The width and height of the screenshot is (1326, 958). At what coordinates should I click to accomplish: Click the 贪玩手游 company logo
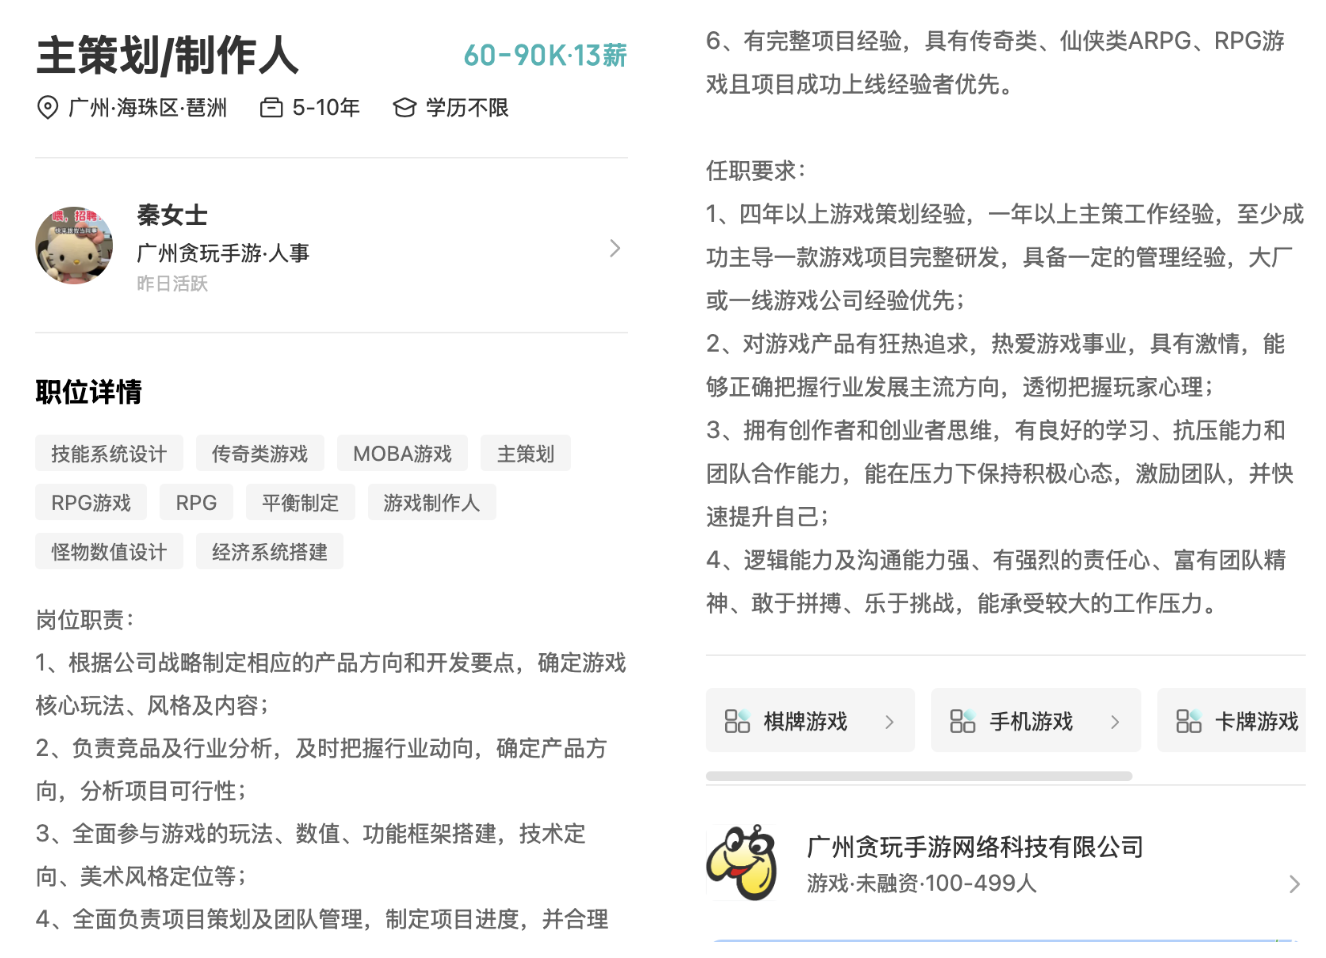click(741, 863)
